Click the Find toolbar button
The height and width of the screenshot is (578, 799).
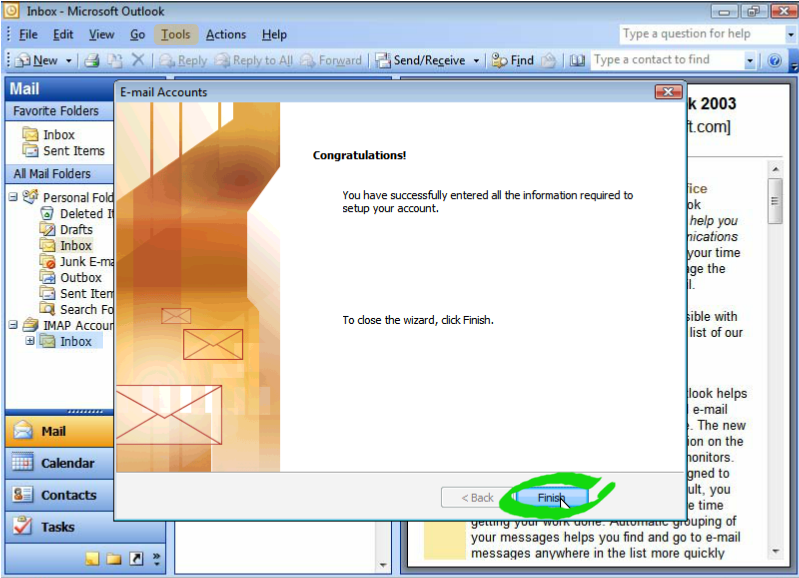513,61
